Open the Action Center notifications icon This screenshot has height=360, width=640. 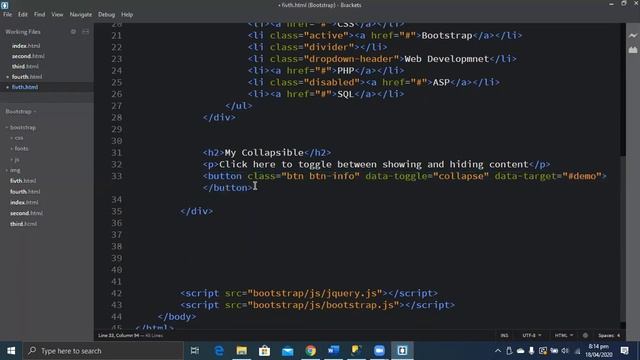click(624, 351)
